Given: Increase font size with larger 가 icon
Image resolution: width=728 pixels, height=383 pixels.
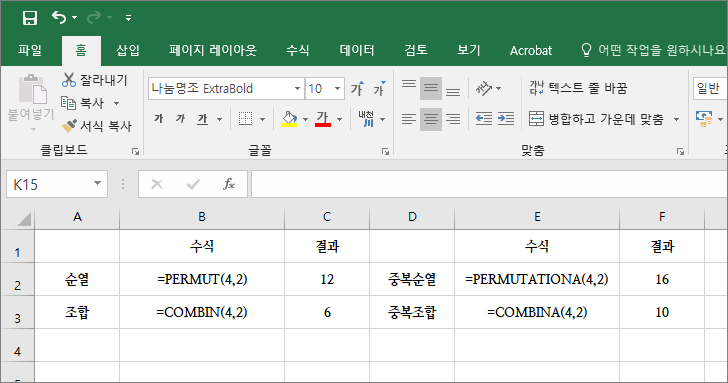Looking at the screenshot, I should (358, 88).
